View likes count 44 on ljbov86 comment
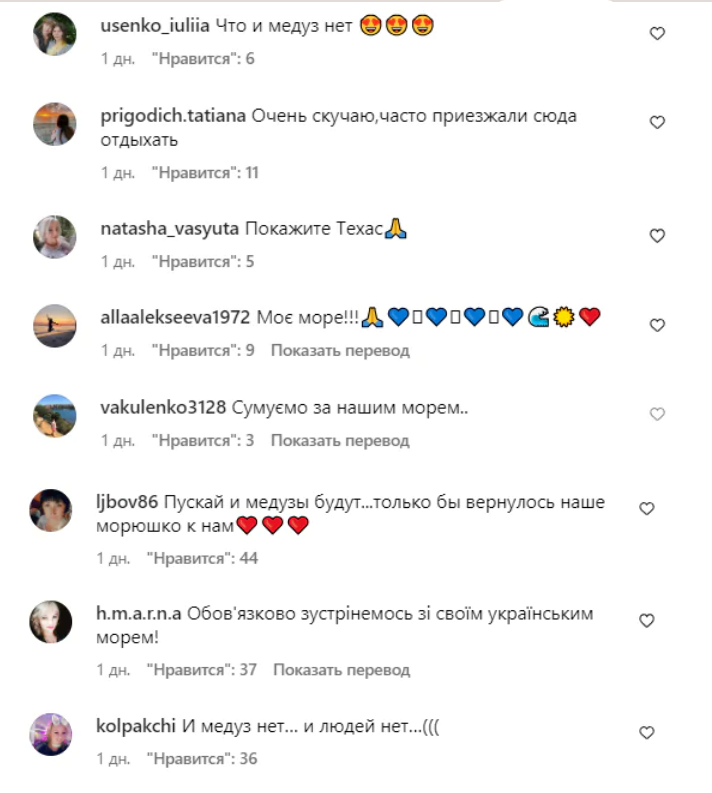 pyautogui.click(x=202, y=558)
